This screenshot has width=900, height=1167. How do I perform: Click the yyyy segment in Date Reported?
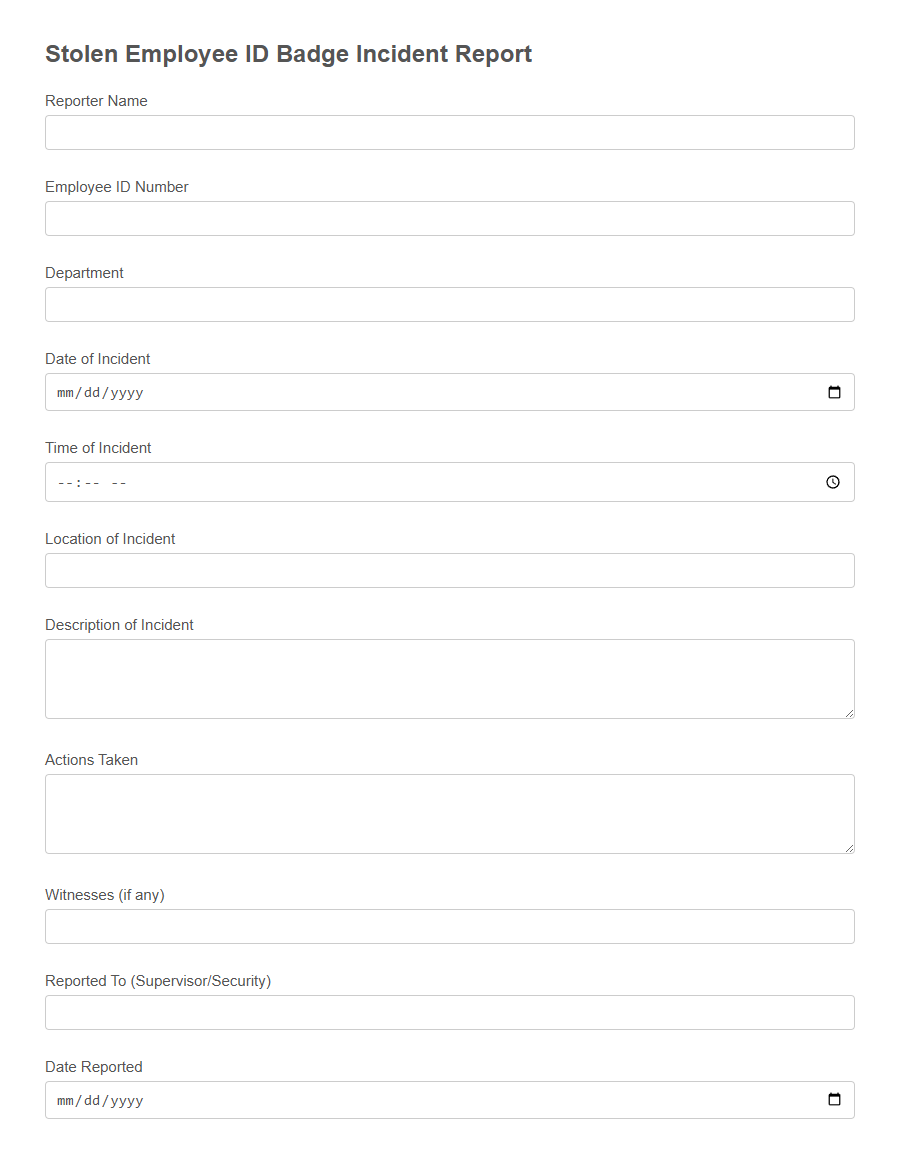coord(125,1100)
